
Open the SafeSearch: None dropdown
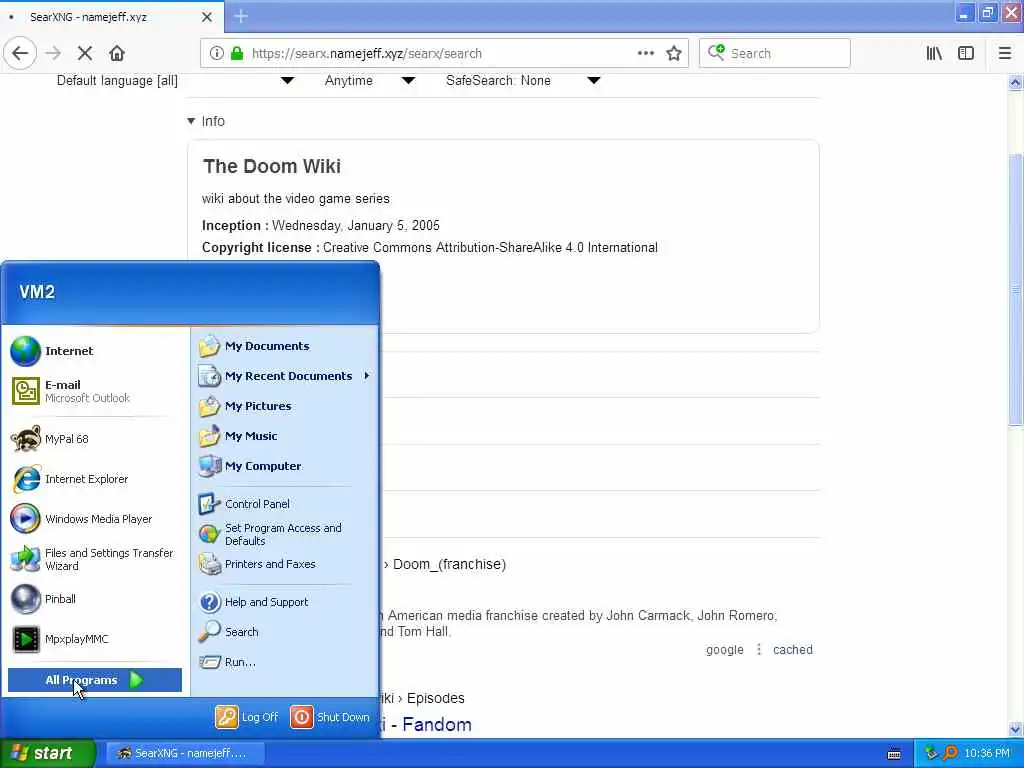(522, 80)
